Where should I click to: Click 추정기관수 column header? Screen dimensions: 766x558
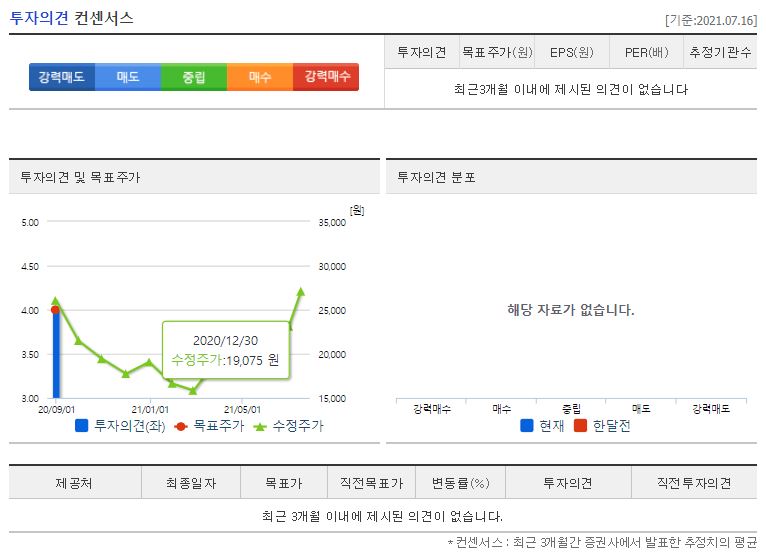(720, 52)
